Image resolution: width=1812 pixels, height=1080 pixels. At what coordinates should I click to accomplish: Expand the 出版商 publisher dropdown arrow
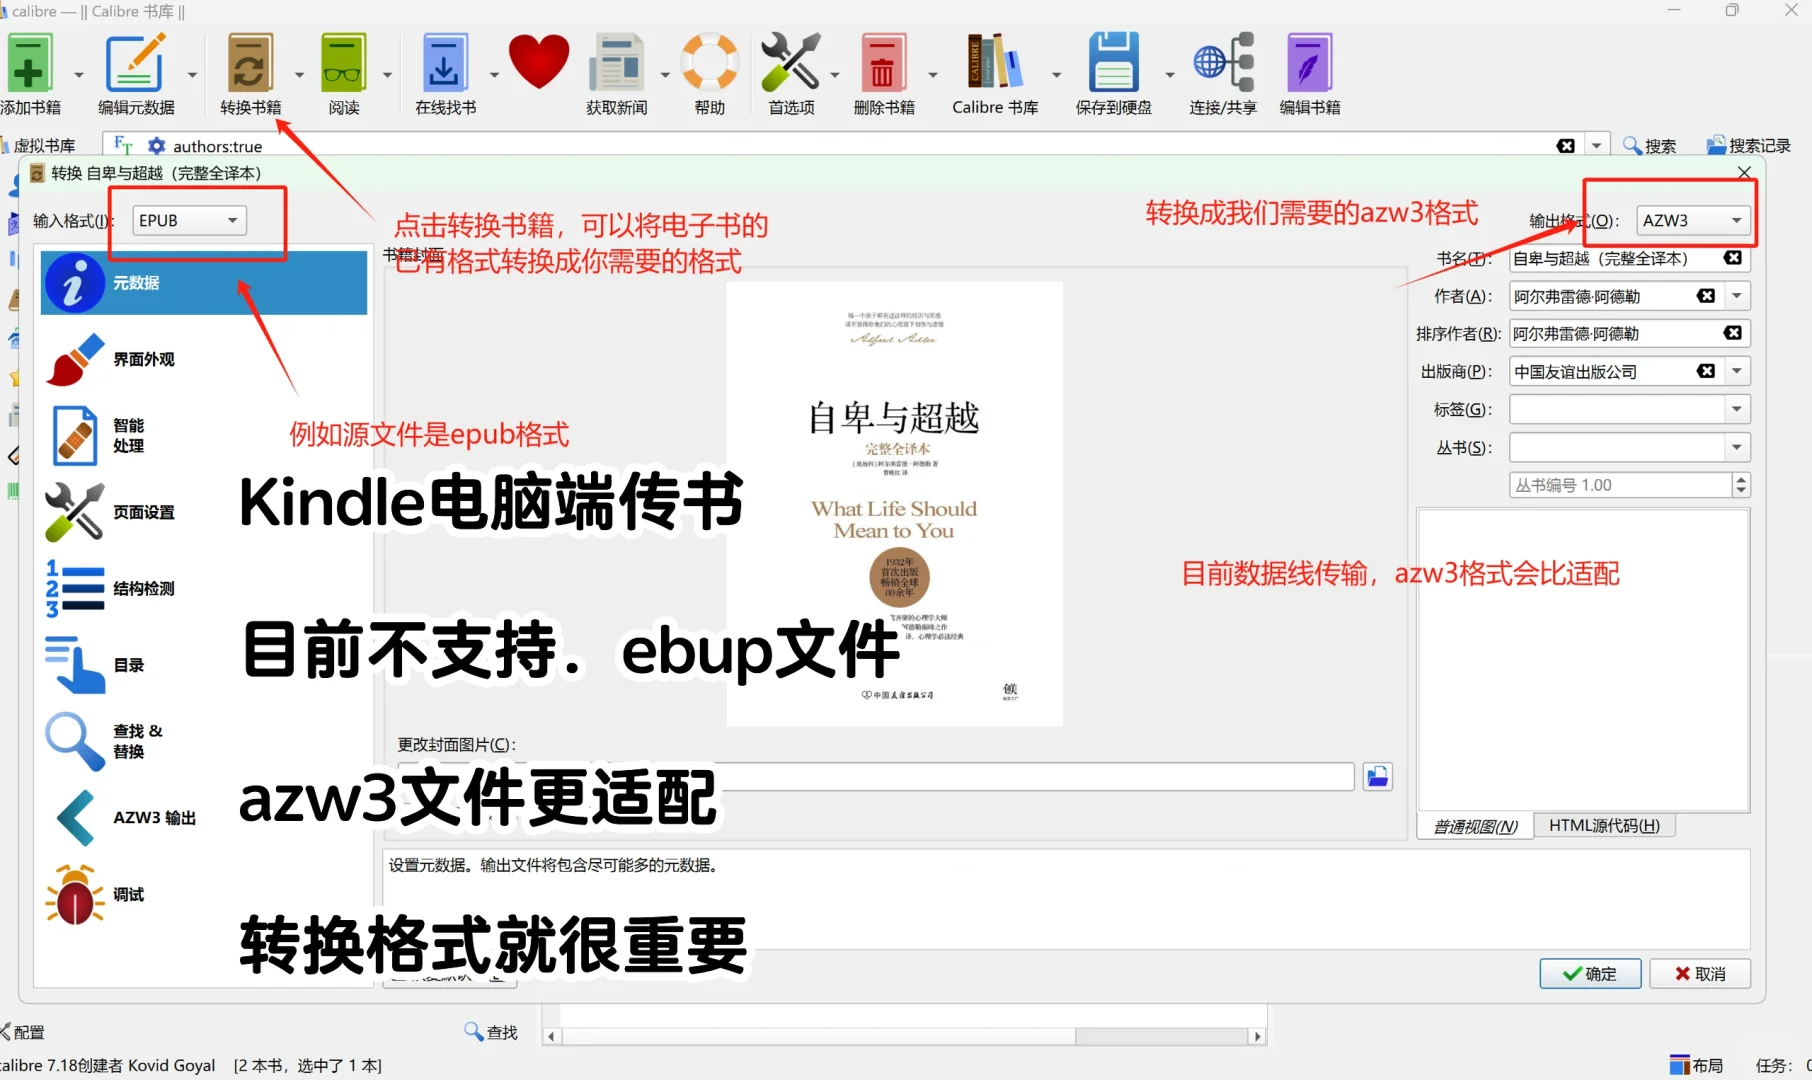coord(1737,371)
